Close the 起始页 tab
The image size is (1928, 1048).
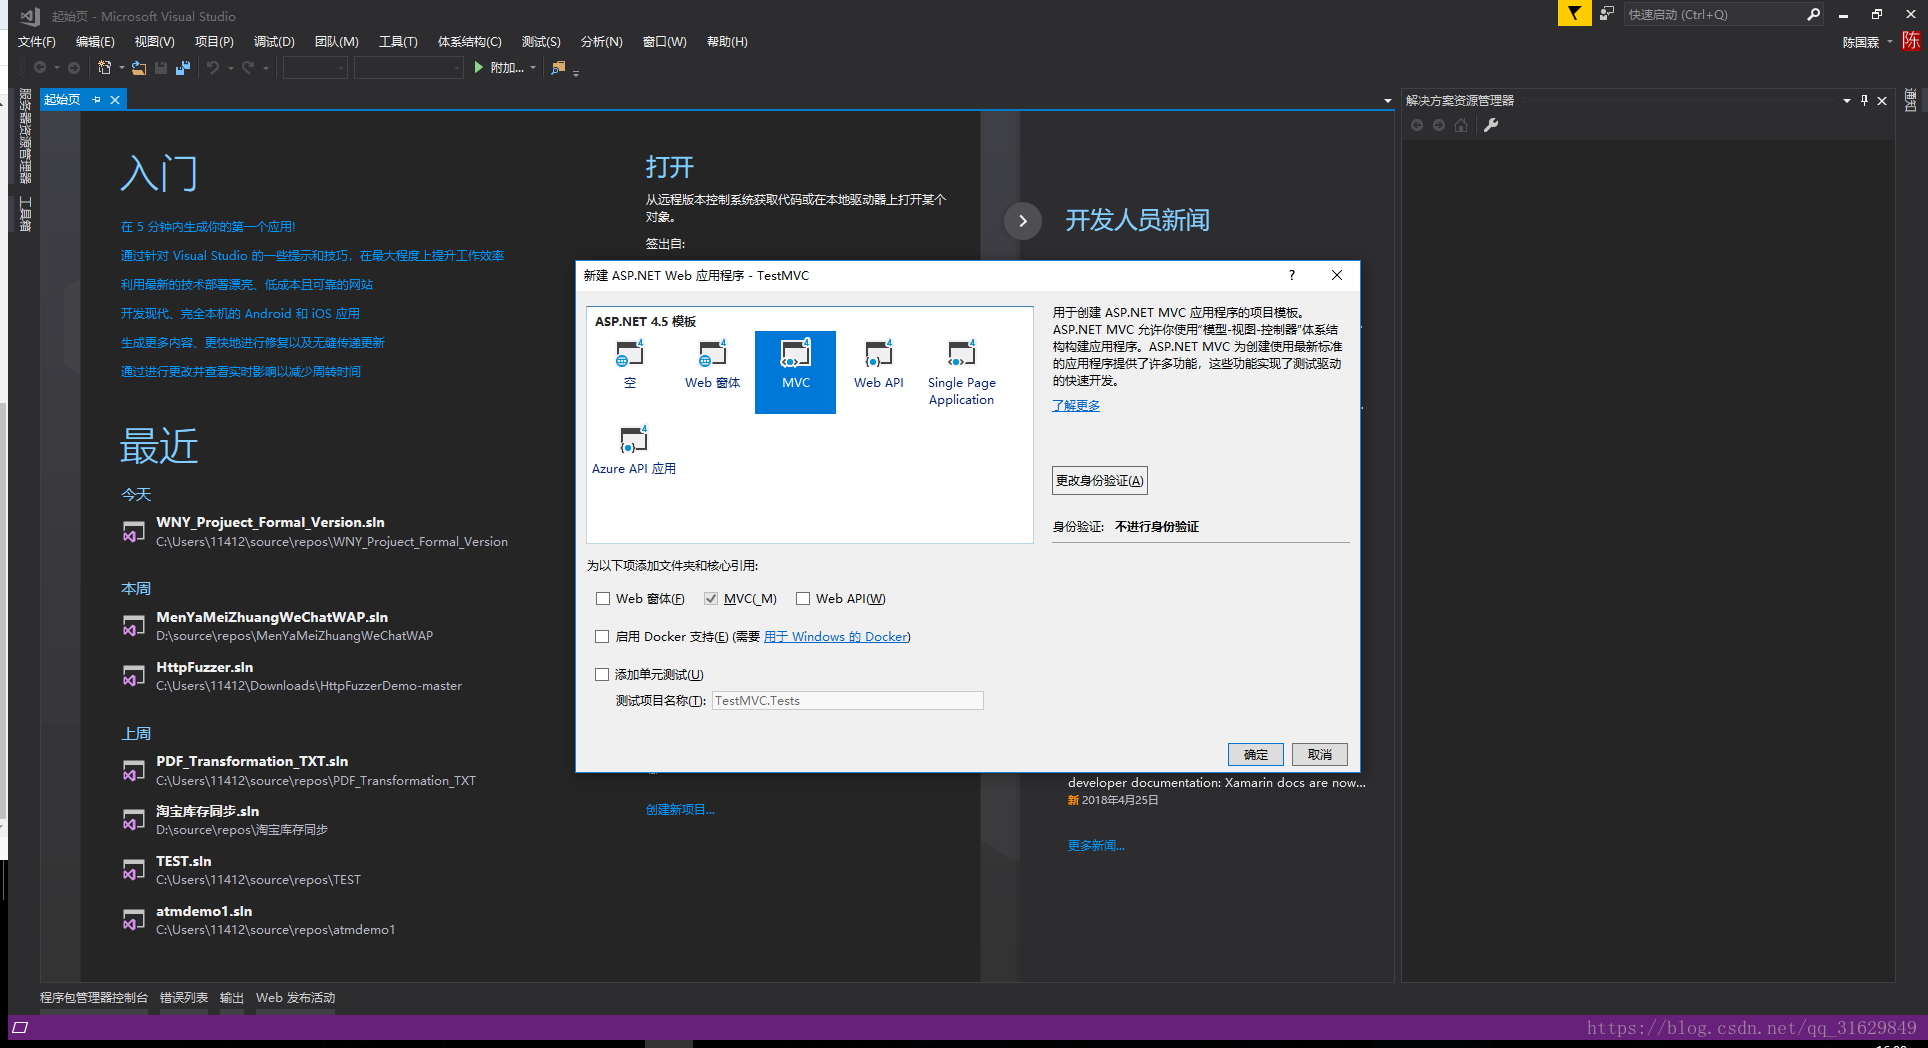[x=115, y=100]
